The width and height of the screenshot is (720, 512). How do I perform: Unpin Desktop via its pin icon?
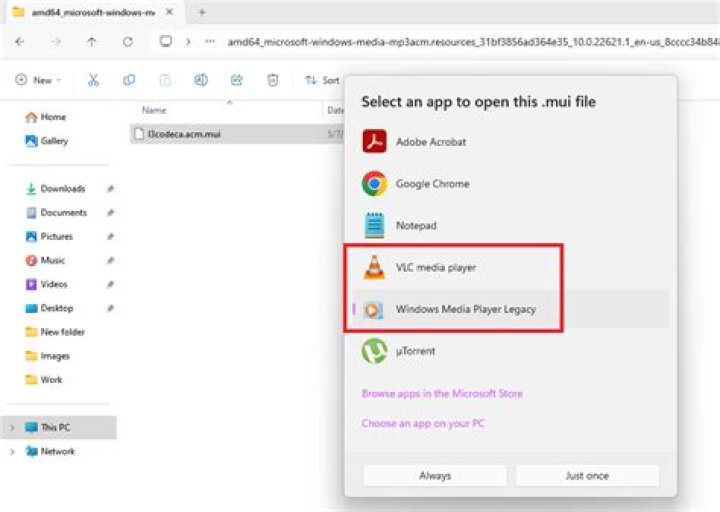[110, 308]
